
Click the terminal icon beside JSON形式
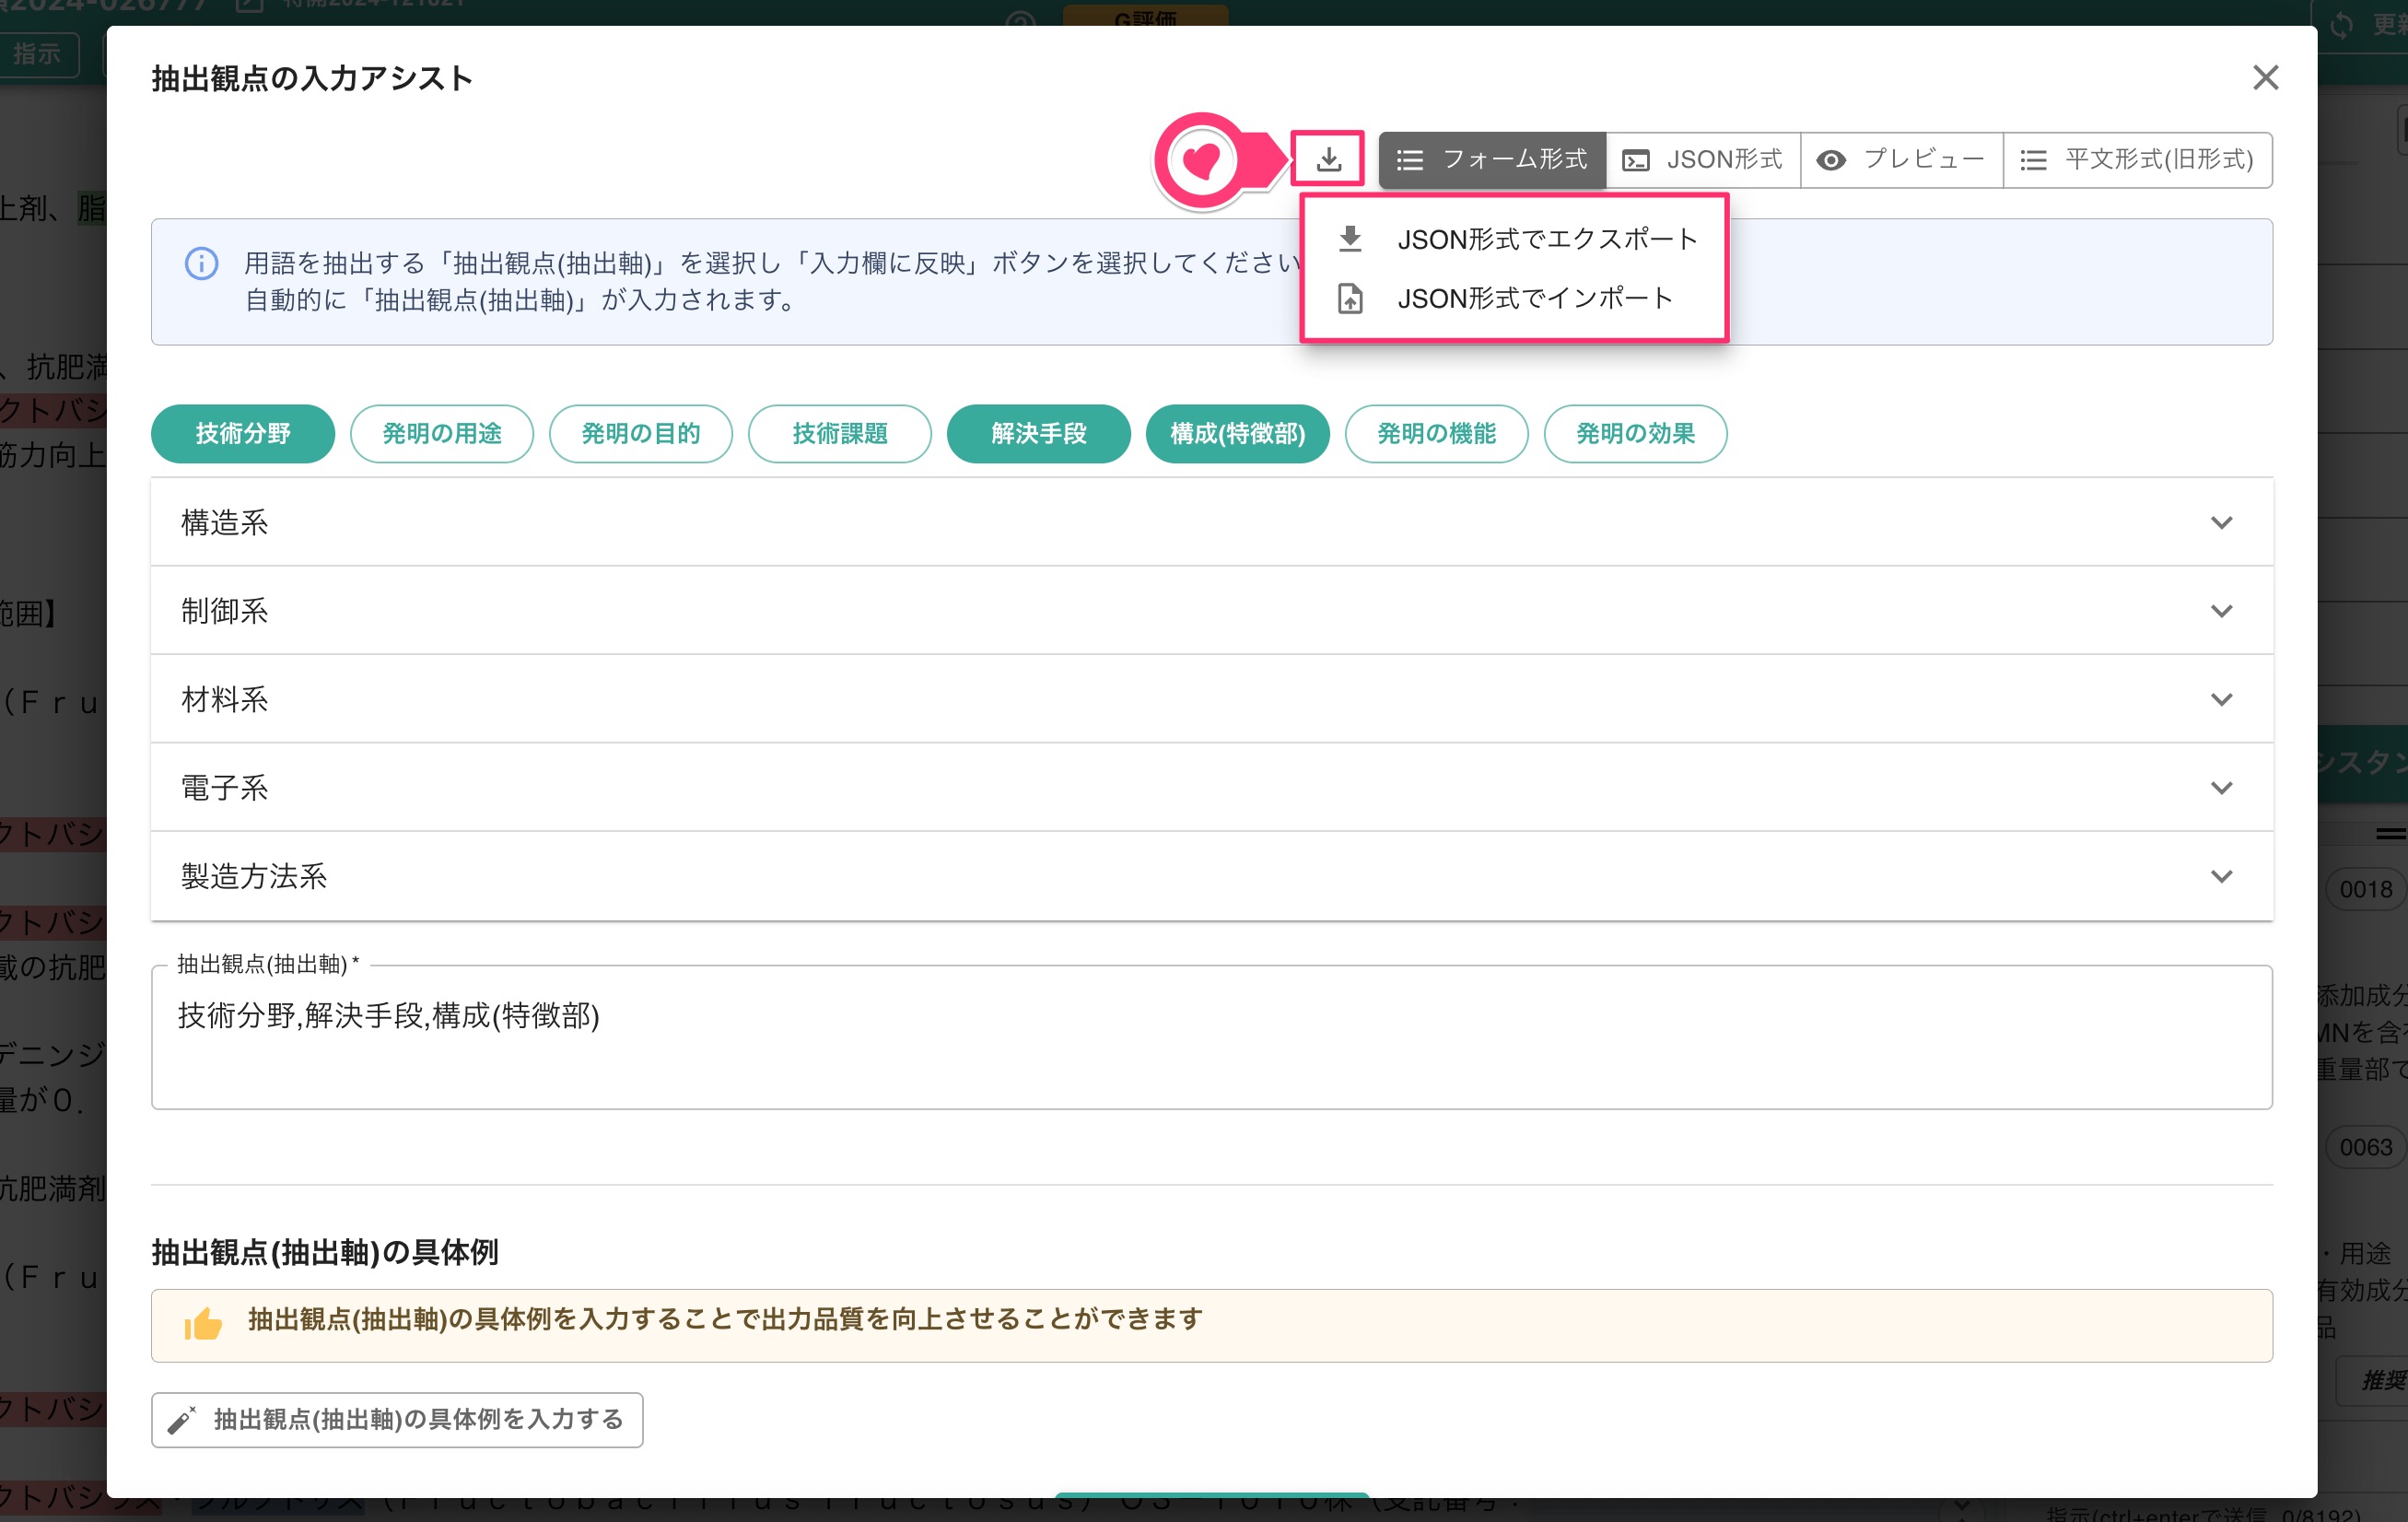pos(1636,160)
